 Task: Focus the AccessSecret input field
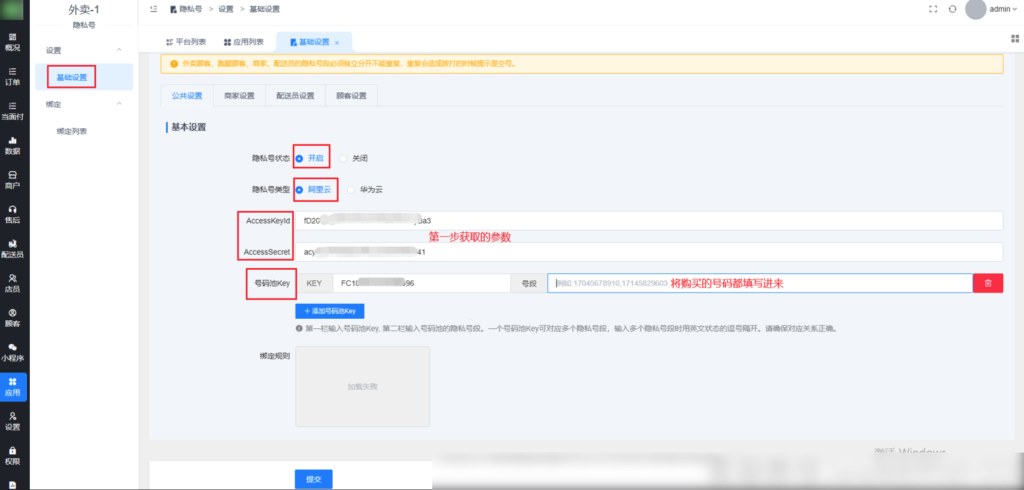649,252
